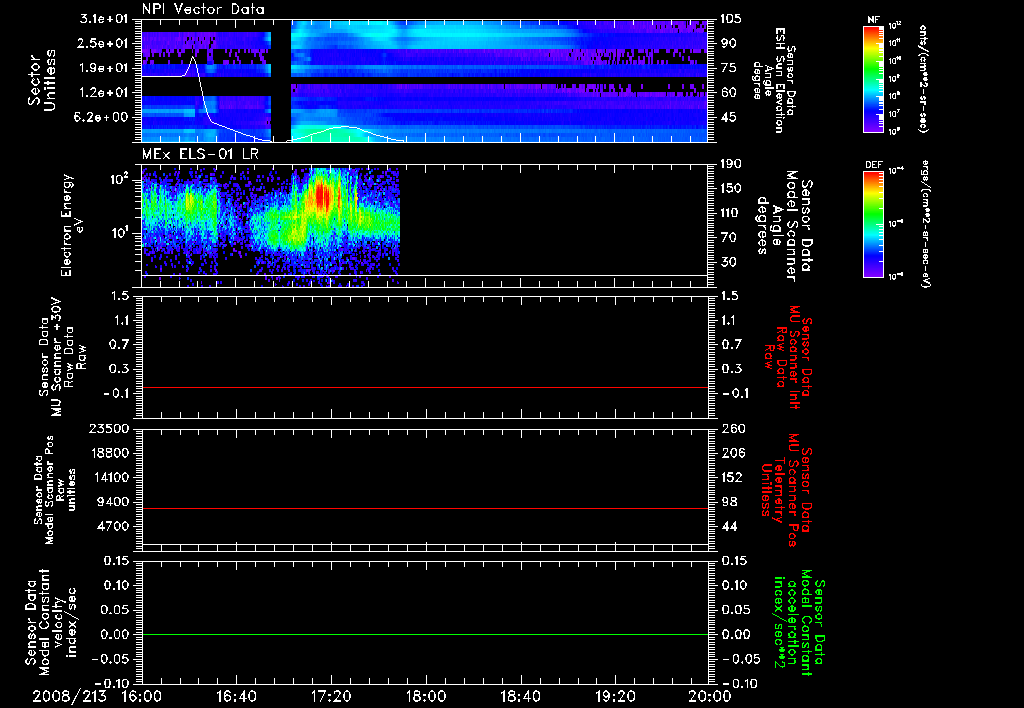
Task: Click the white peak in NPI panel
Action: coord(193,59)
